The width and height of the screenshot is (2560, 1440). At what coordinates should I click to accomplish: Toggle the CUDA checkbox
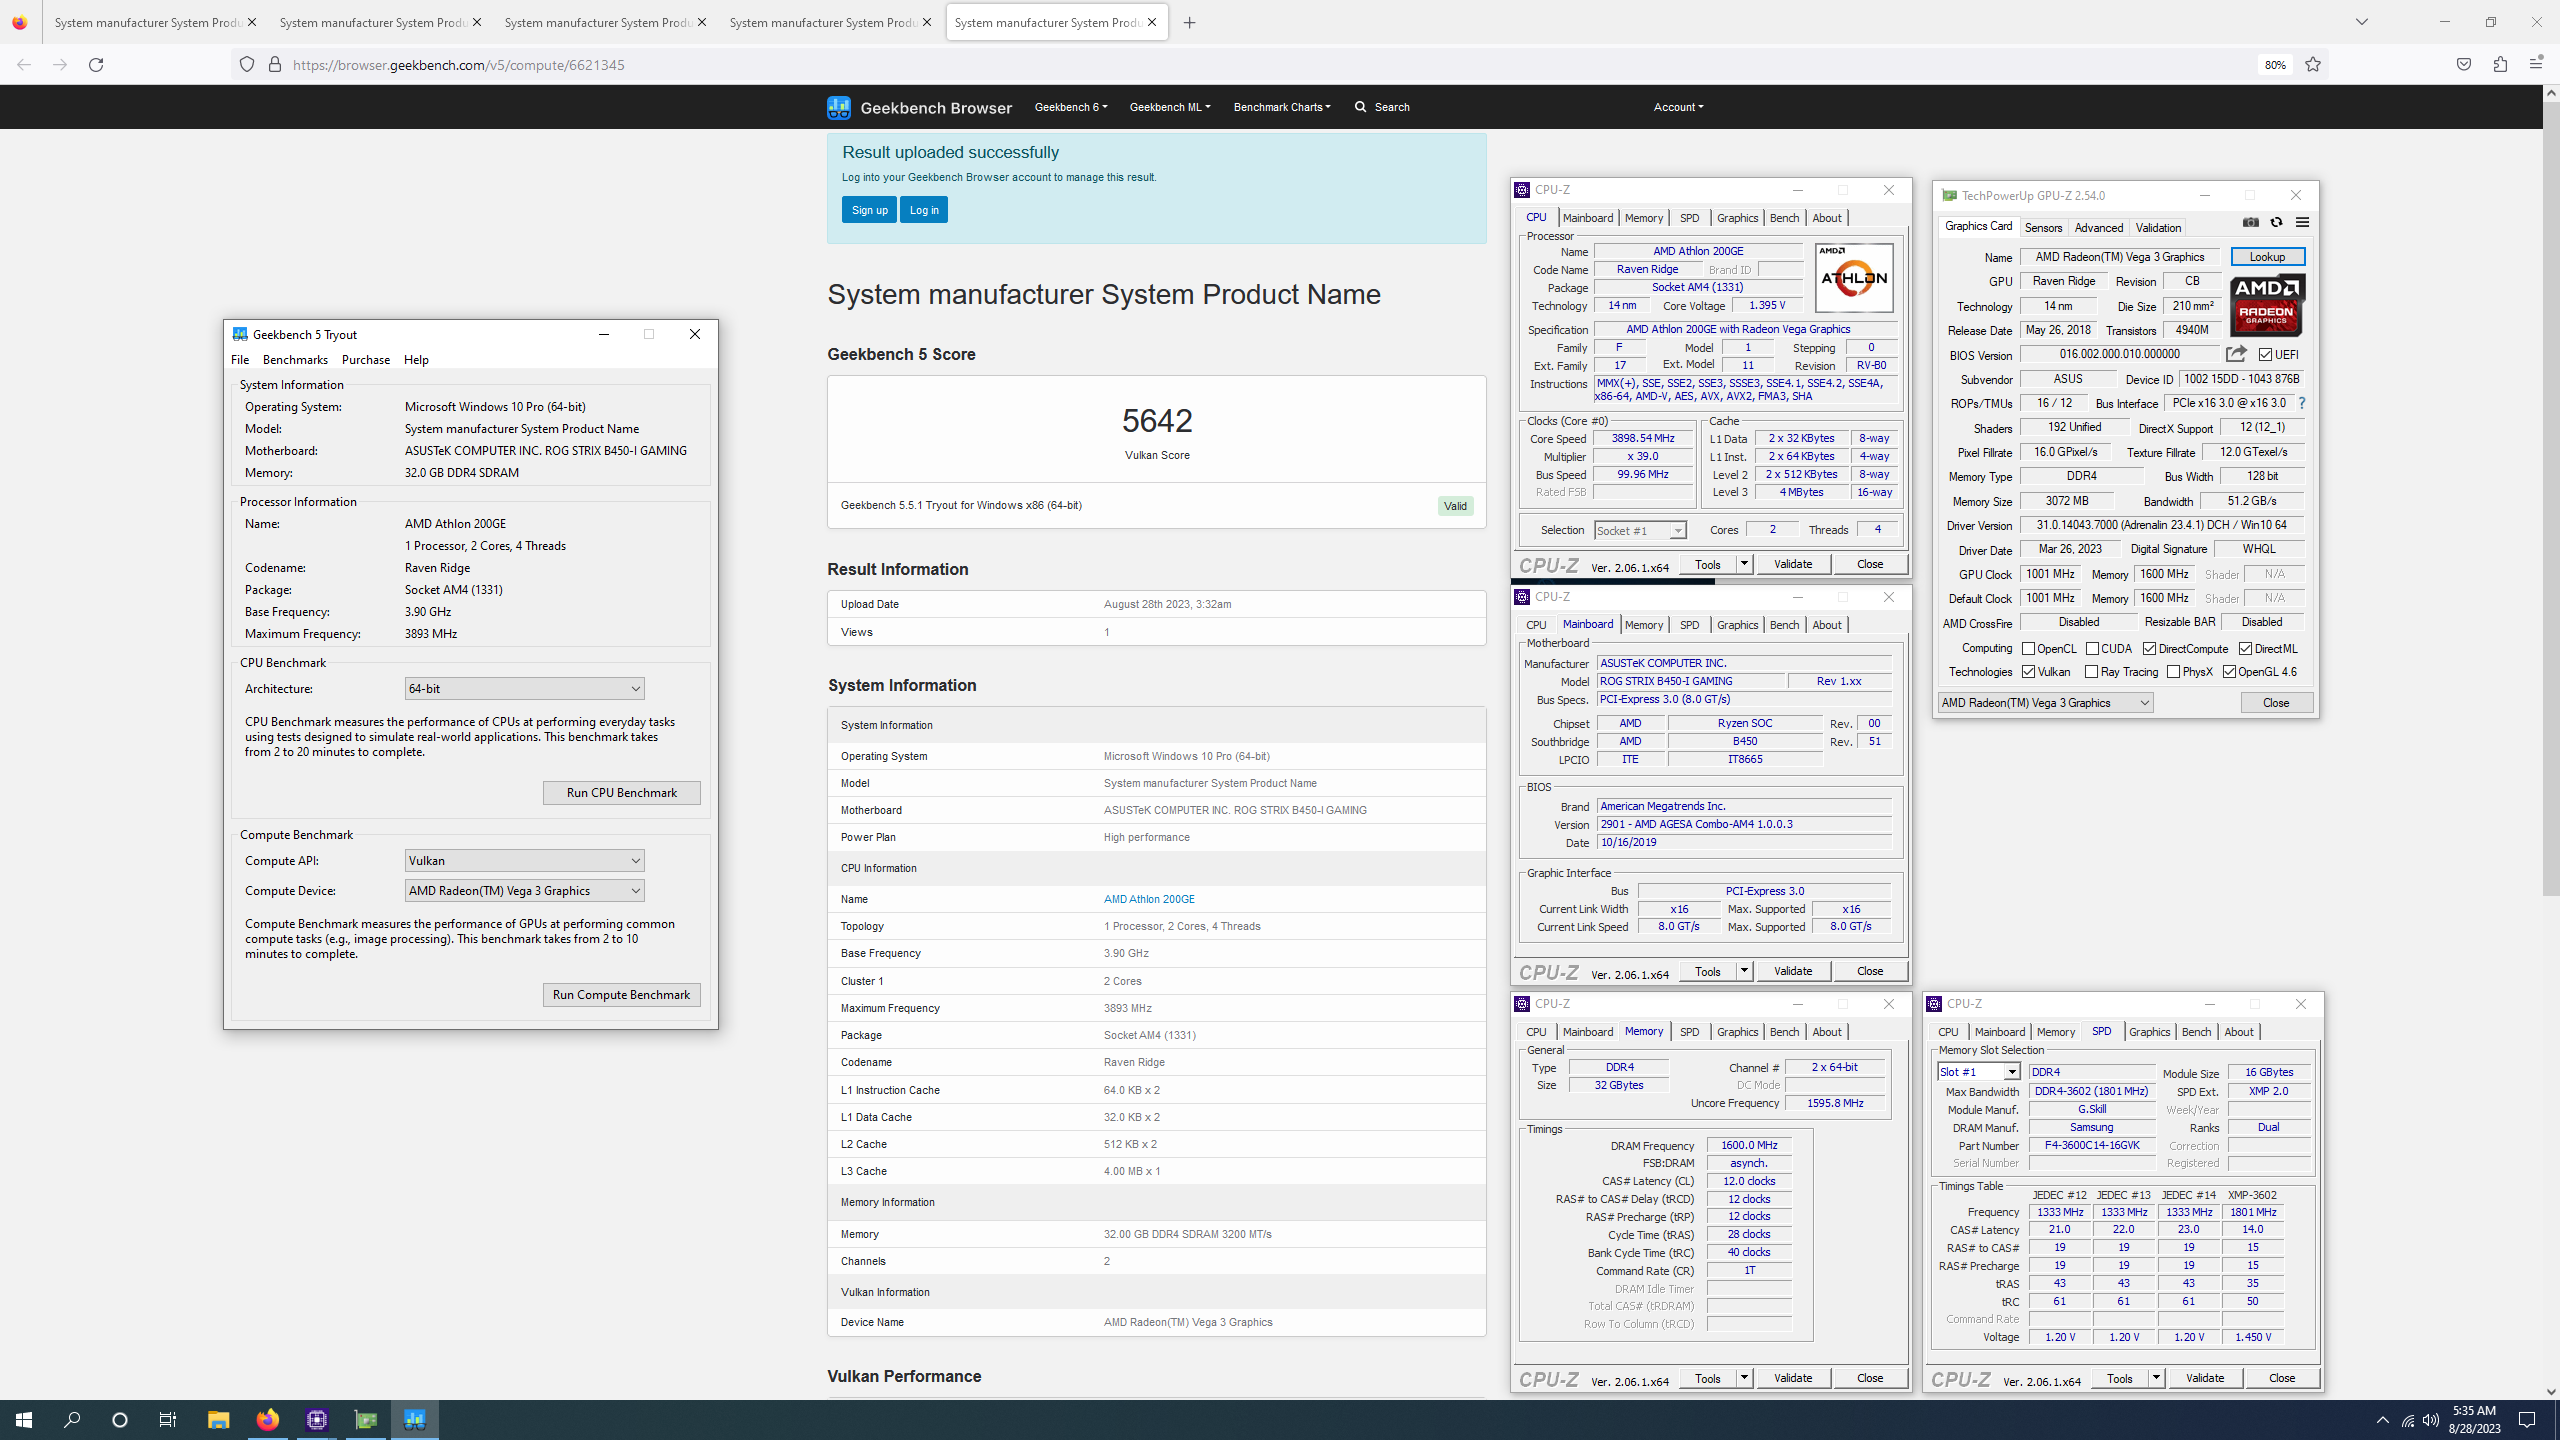(2092, 649)
